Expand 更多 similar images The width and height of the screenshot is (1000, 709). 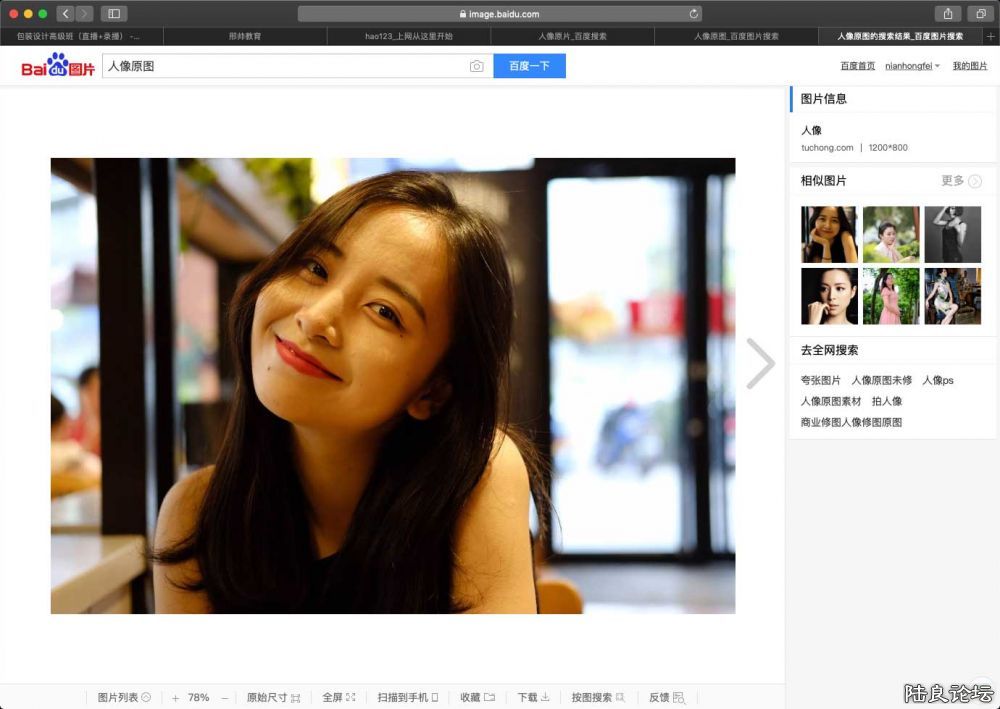point(961,181)
